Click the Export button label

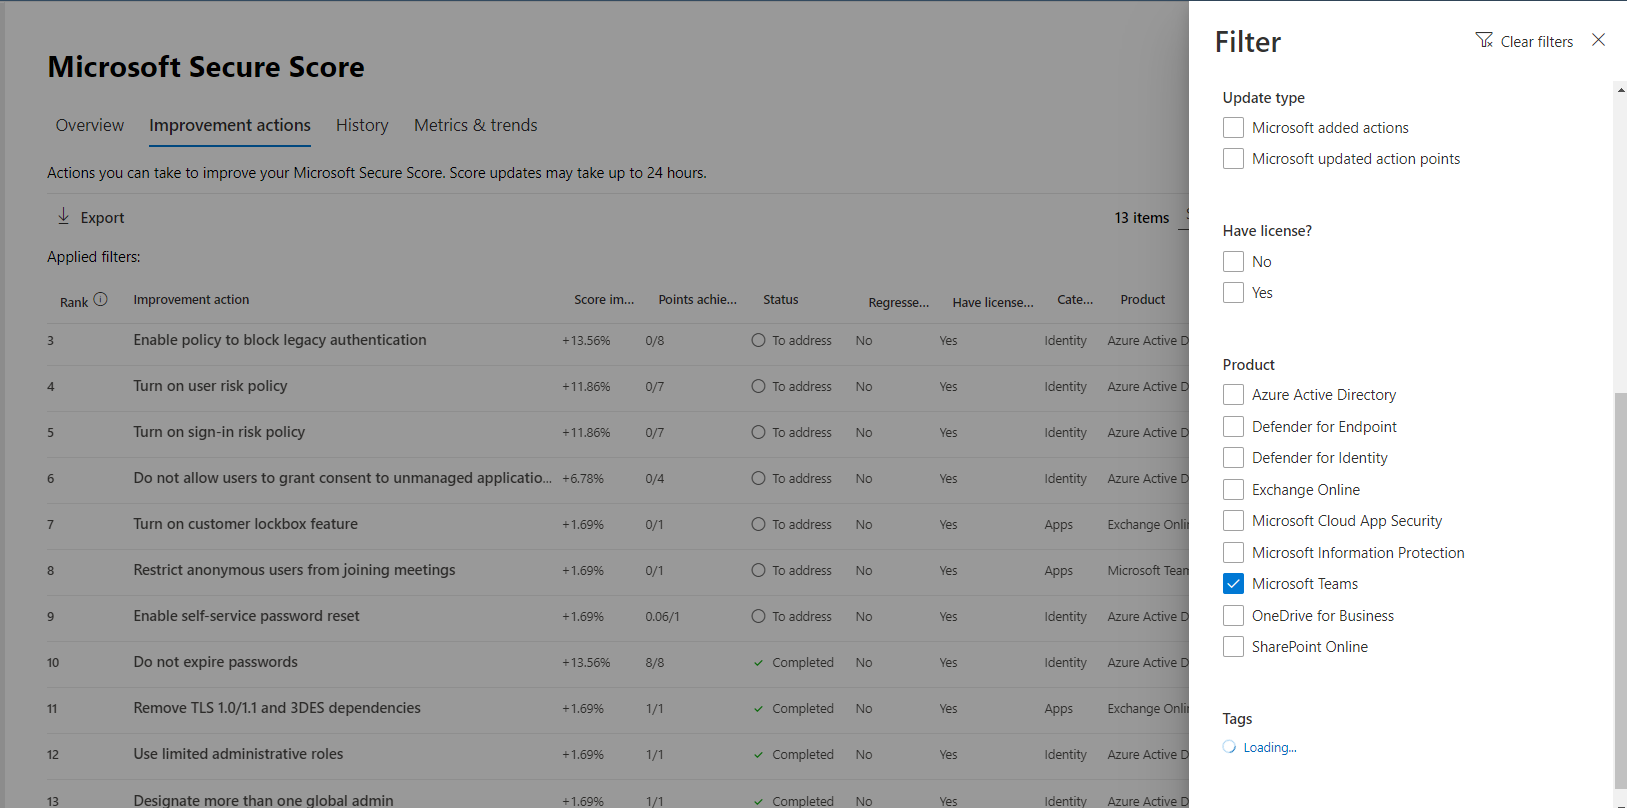pyautogui.click(x=103, y=218)
